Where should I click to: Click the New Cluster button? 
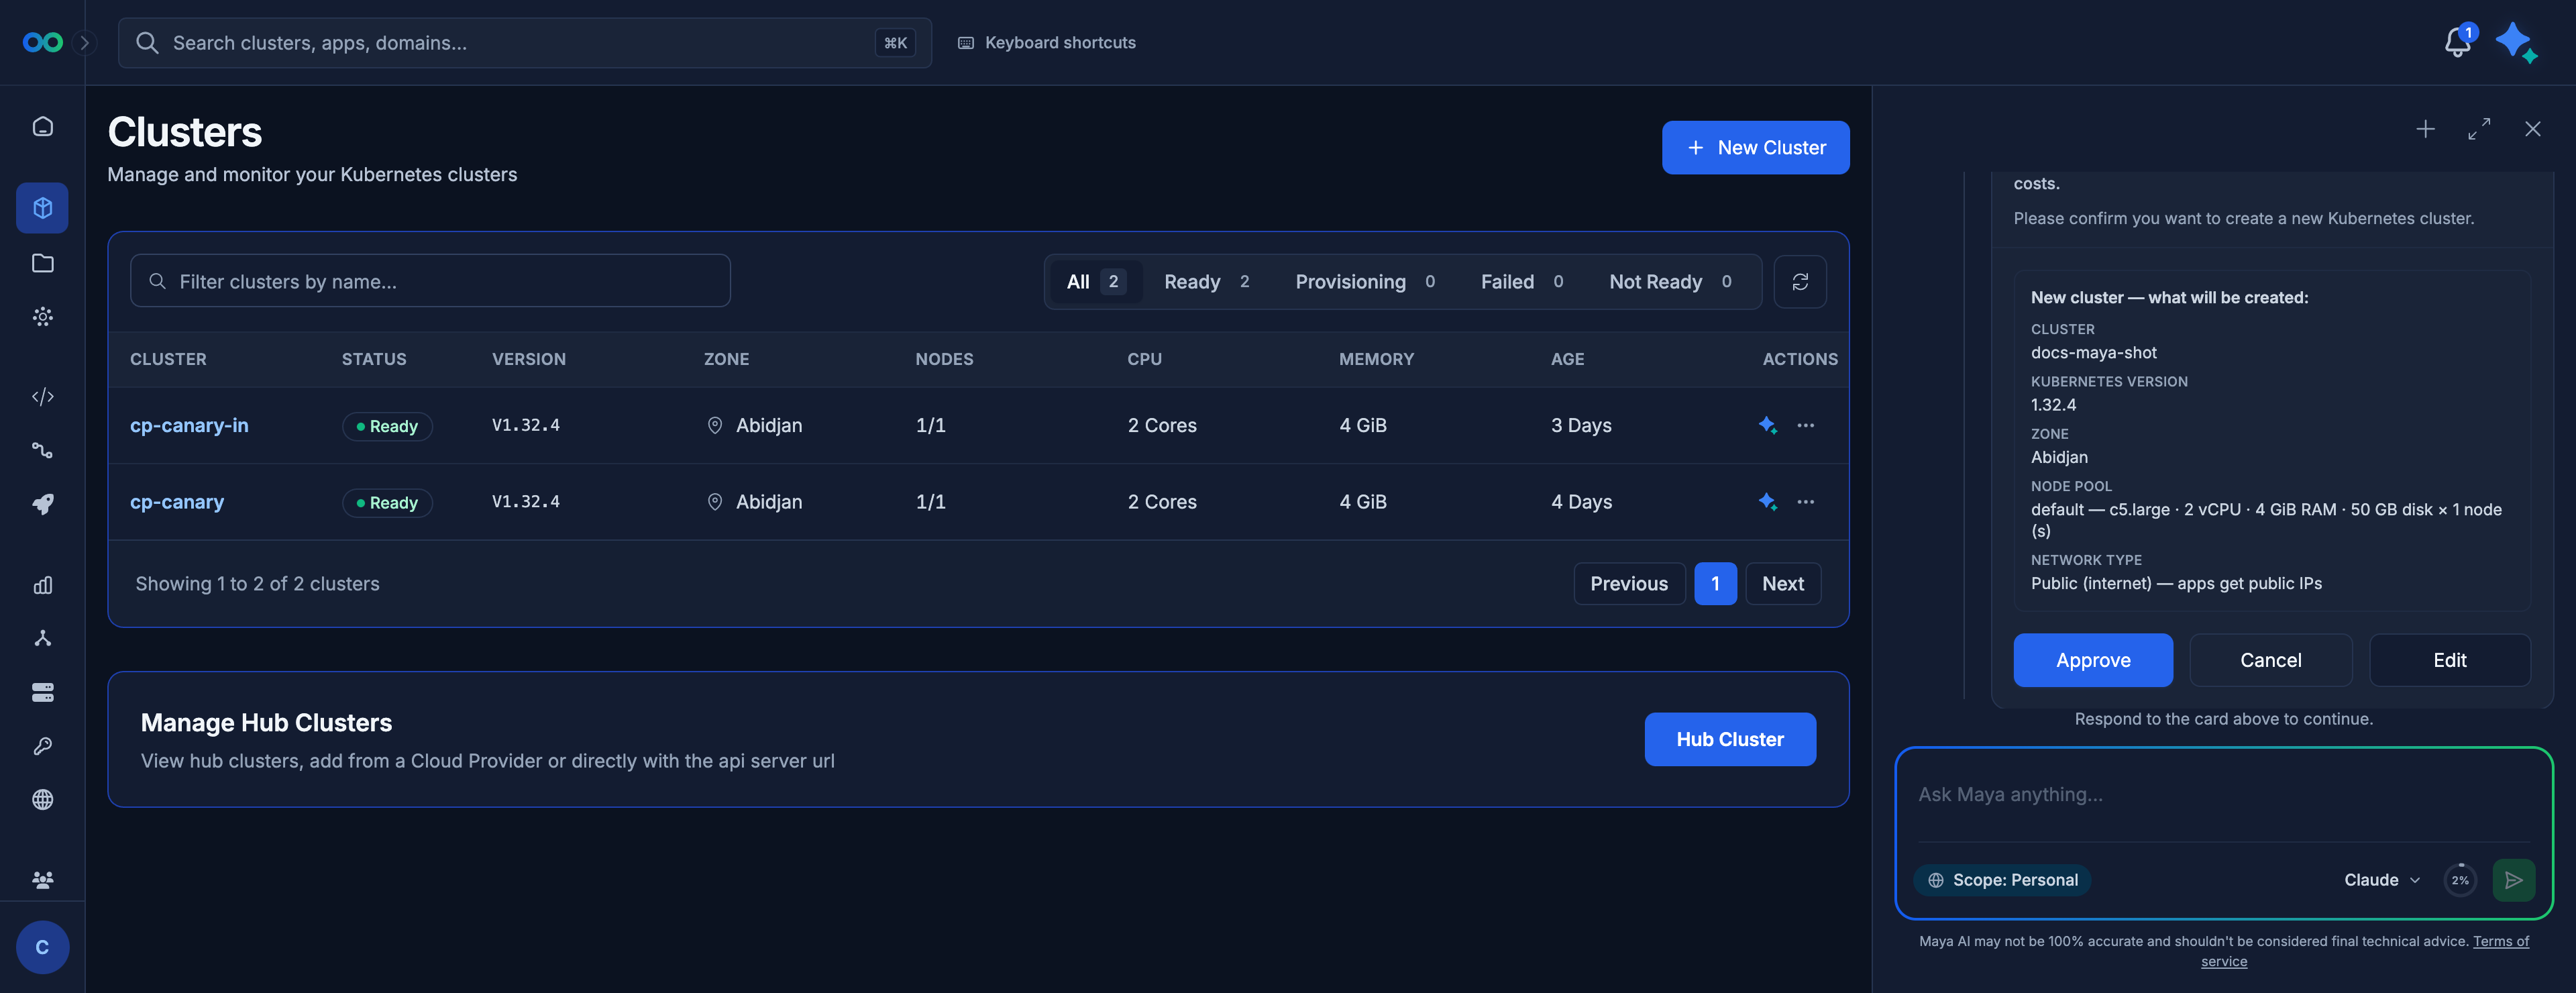(x=1755, y=148)
